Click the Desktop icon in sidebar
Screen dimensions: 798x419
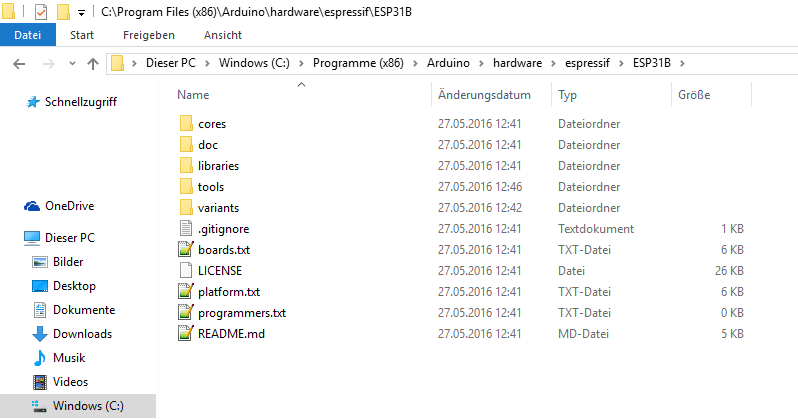click(40, 286)
